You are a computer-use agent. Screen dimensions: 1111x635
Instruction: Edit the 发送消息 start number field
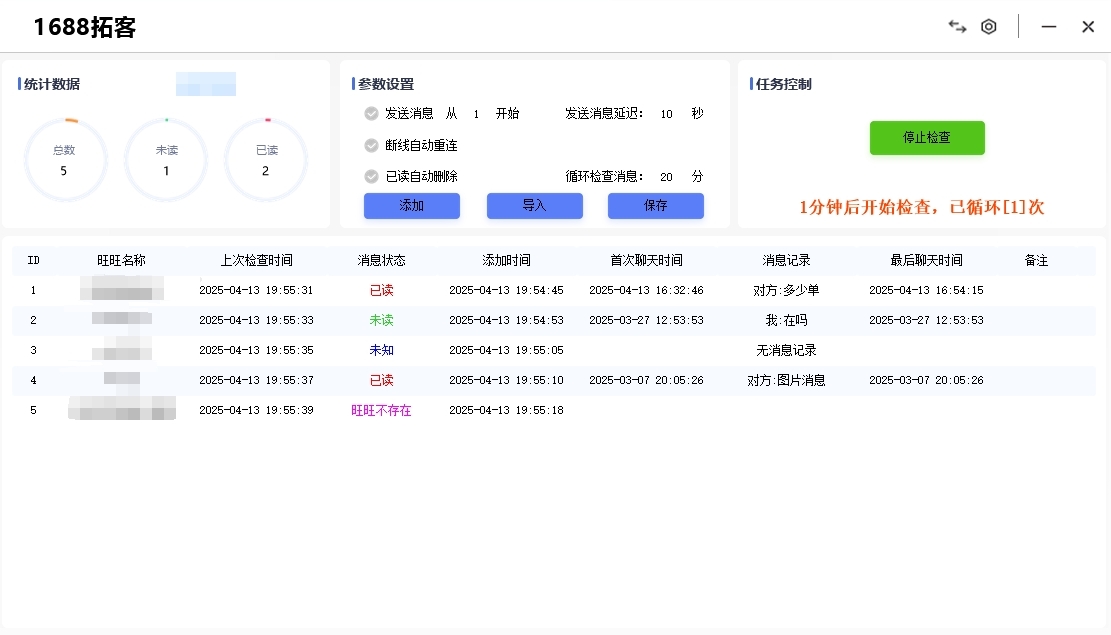point(476,114)
